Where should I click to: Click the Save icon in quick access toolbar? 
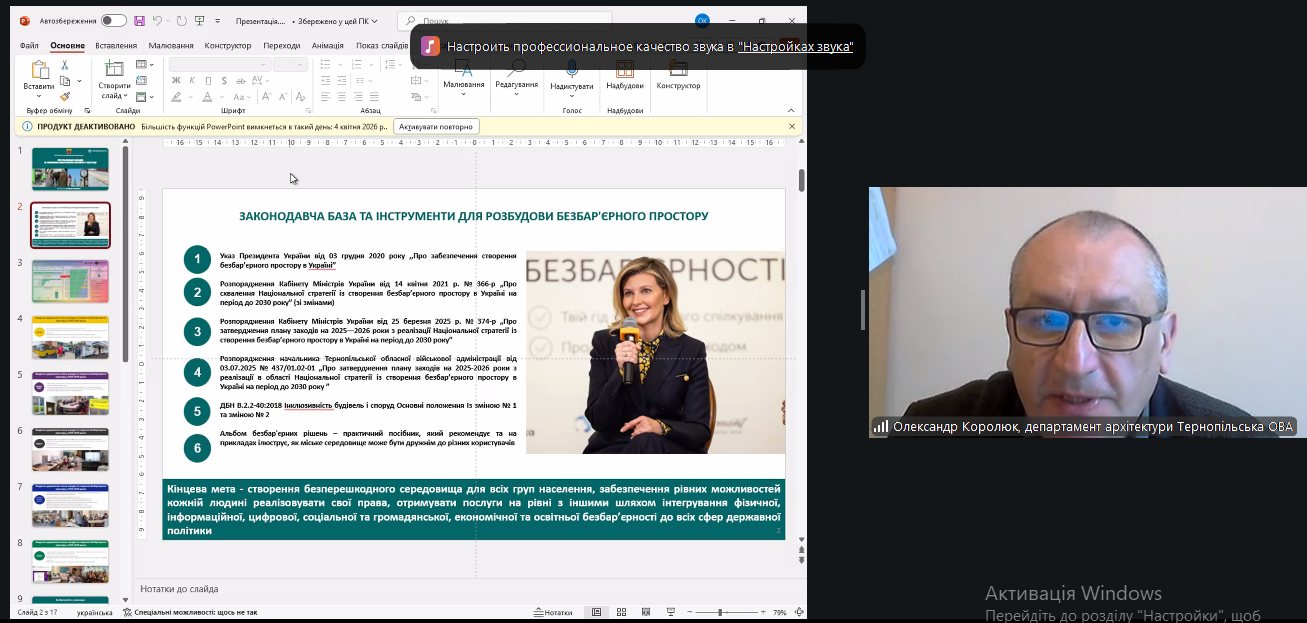point(139,20)
